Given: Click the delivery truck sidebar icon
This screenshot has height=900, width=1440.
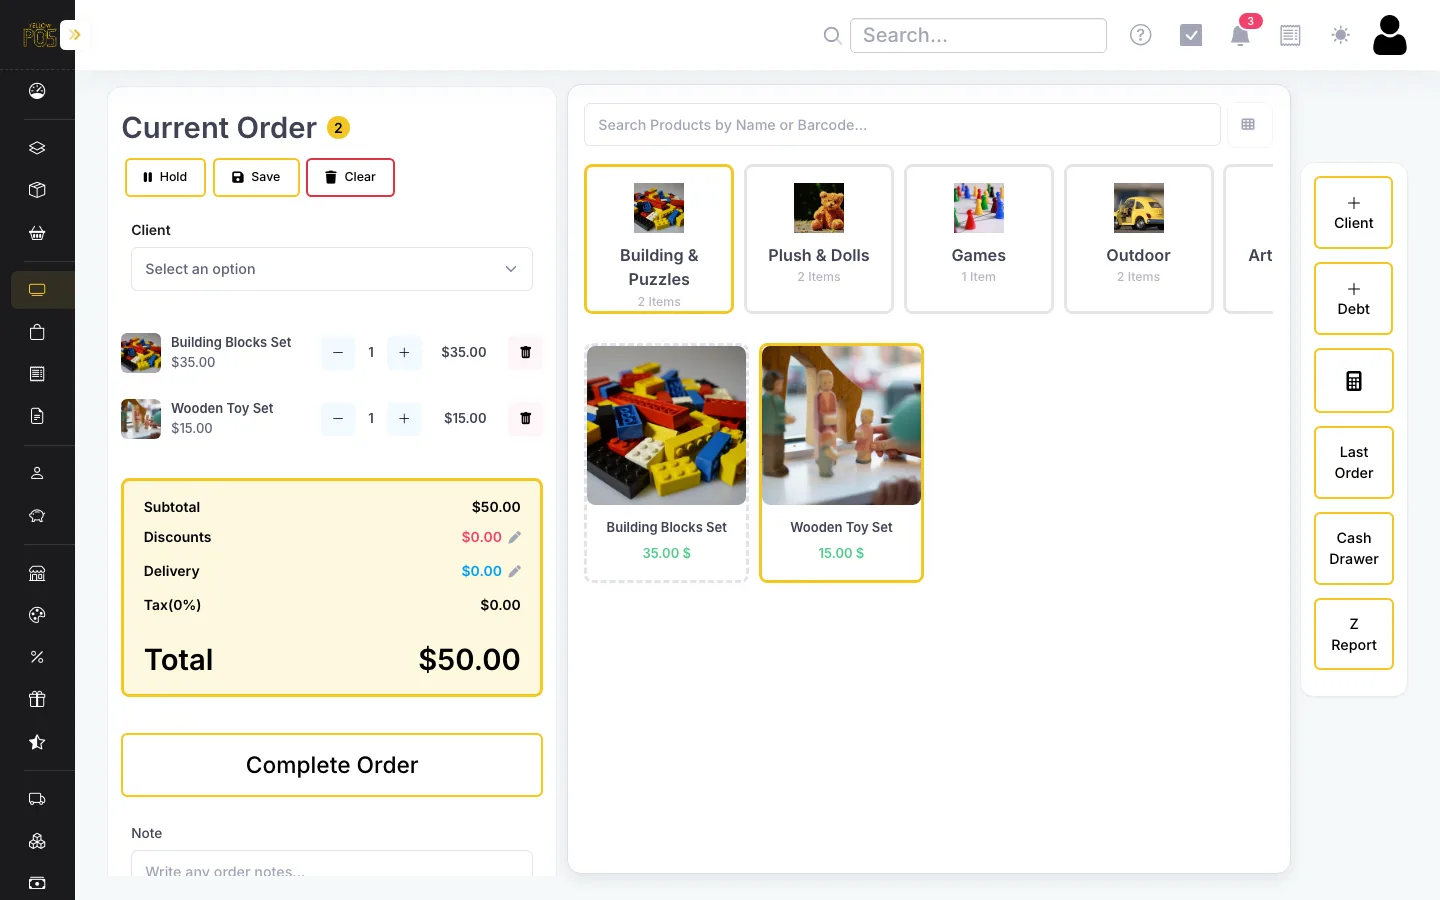Looking at the screenshot, I should (37, 799).
